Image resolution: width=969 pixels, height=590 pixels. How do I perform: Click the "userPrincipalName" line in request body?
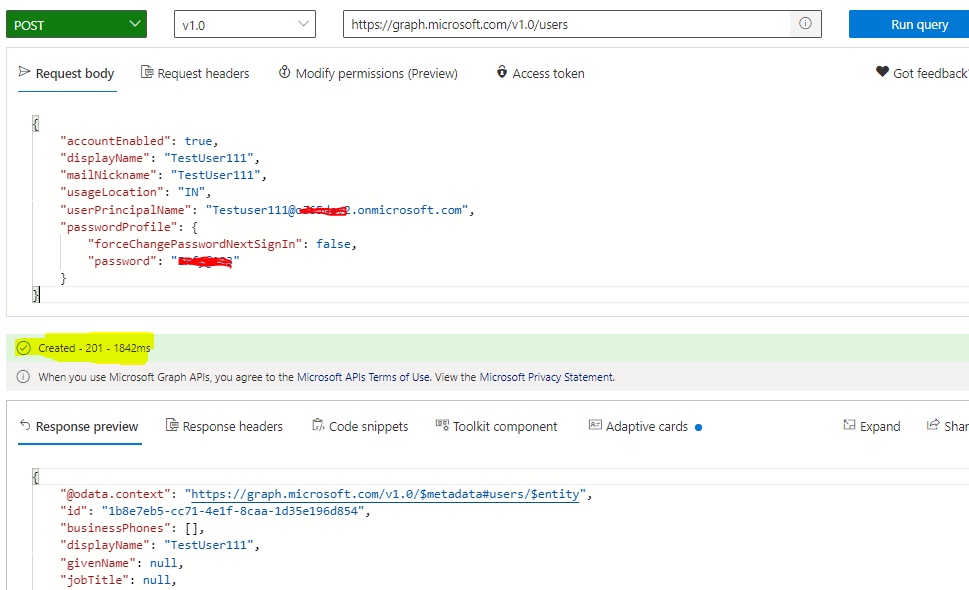coord(267,210)
